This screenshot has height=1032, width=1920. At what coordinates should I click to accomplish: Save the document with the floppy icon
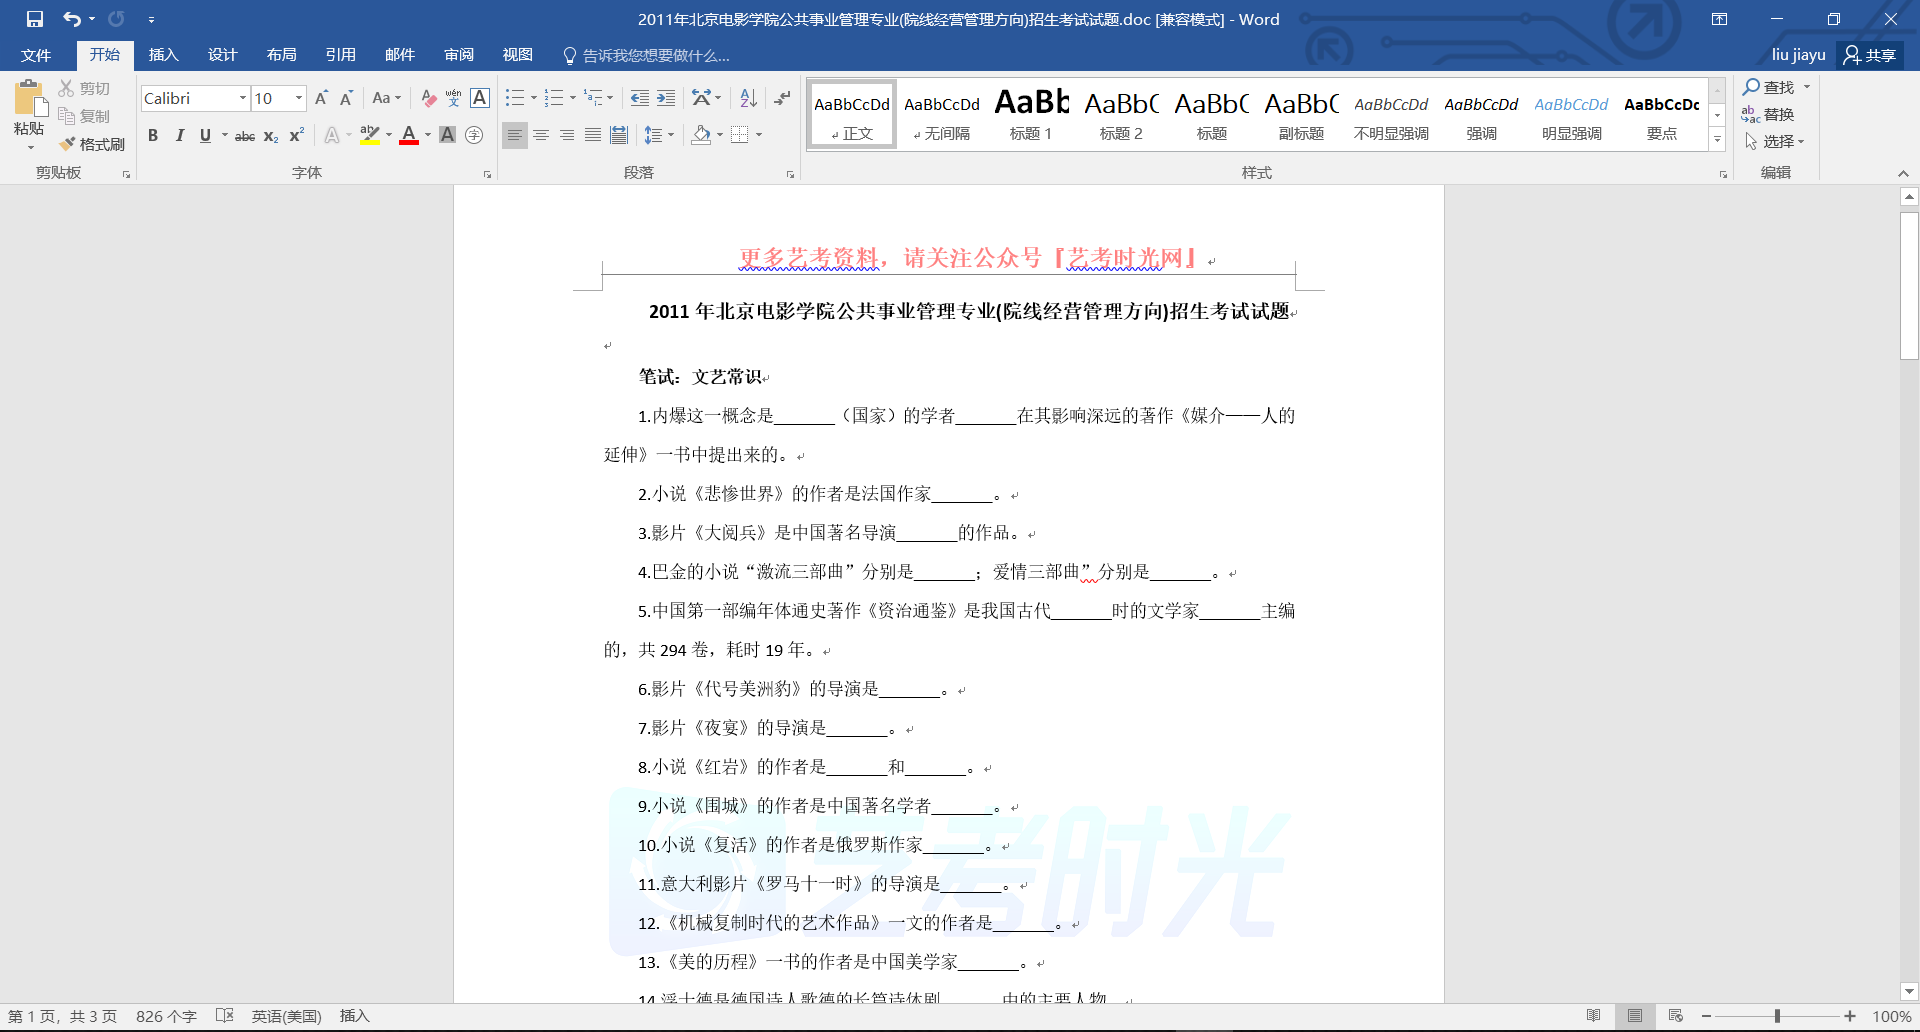click(35, 19)
